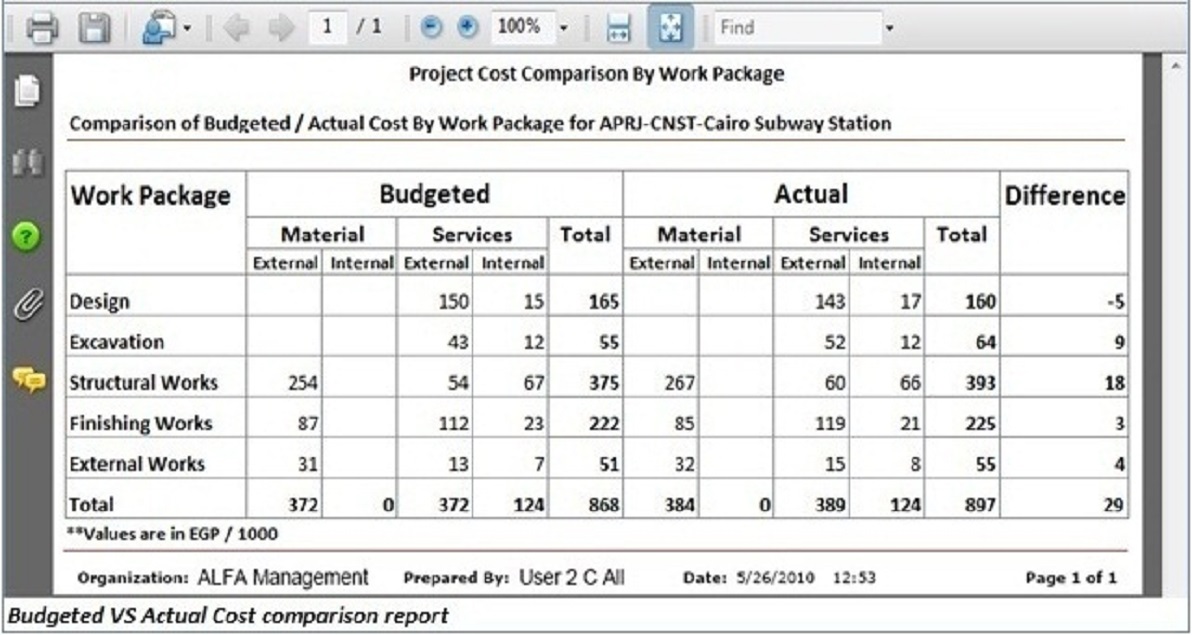Go to the next page with the right arrow
Image resolution: width=1192 pixels, height=635 pixels.
click(x=281, y=28)
